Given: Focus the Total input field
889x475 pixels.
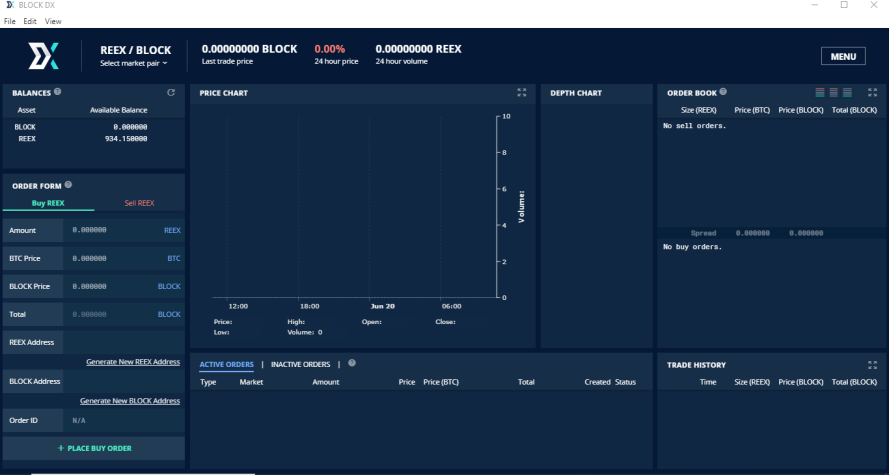Looking at the screenshot, I should pyautogui.click(x=124, y=314).
